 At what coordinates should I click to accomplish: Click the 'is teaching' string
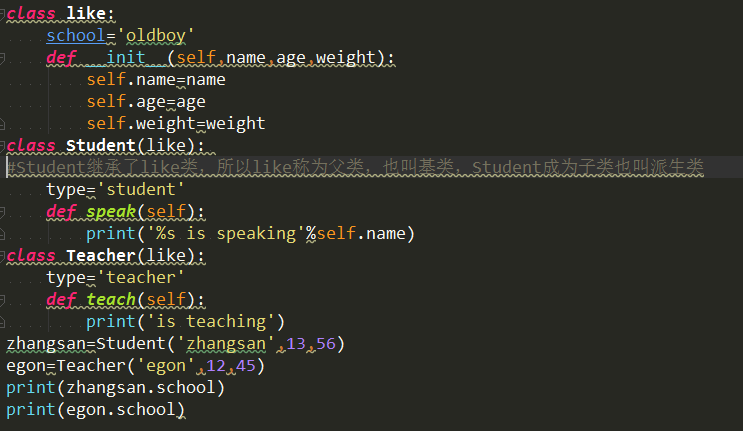tap(210, 322)
